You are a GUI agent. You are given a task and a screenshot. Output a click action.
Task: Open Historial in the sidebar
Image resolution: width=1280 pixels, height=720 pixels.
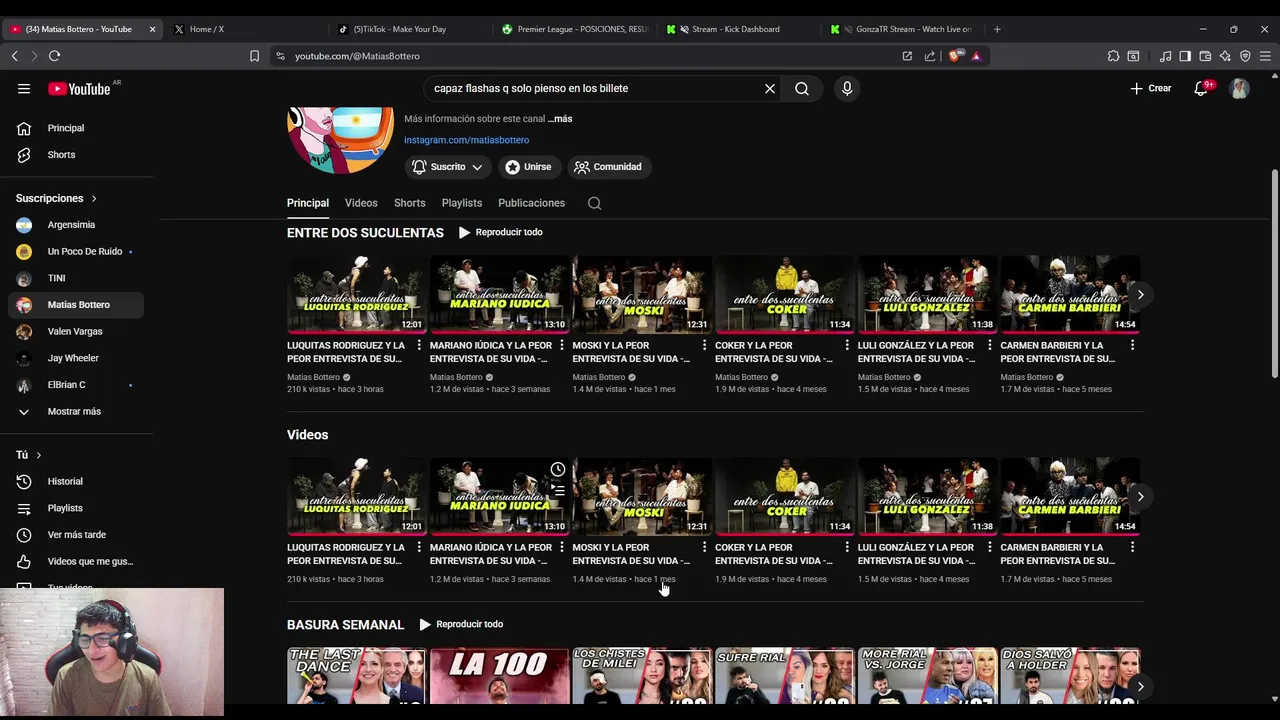[76, 481]
